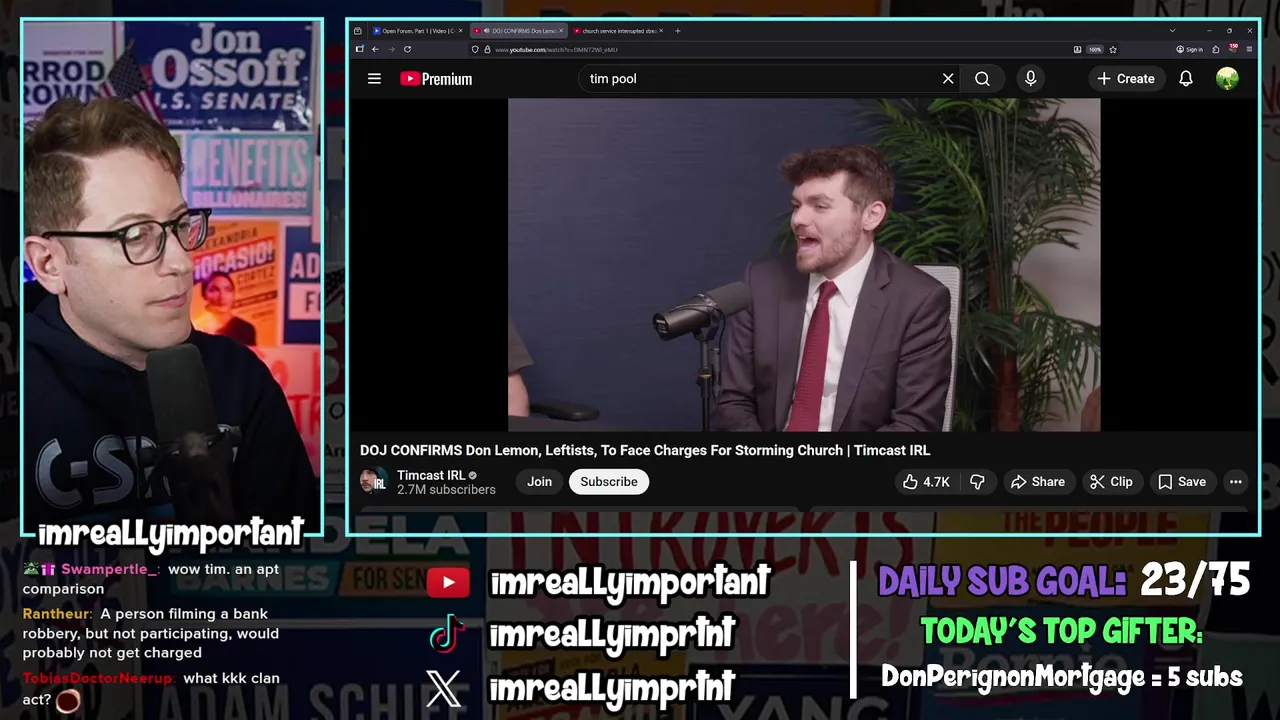Click the browser forward arrow
1280x720 pixels.
click(391, 49)
